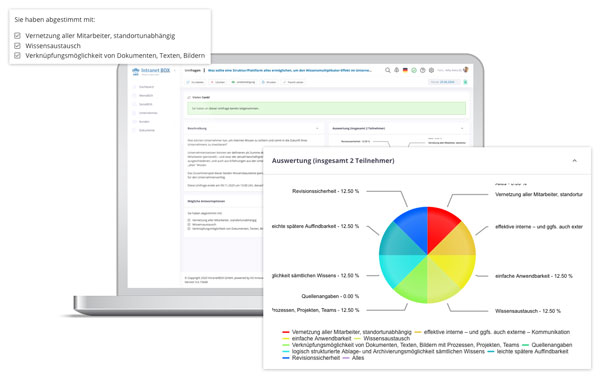Image resolution: width=600 pixels, height=378 pixels.
Task: Toggle third answer checkbox on laptop screen
Action: (189, 228)
